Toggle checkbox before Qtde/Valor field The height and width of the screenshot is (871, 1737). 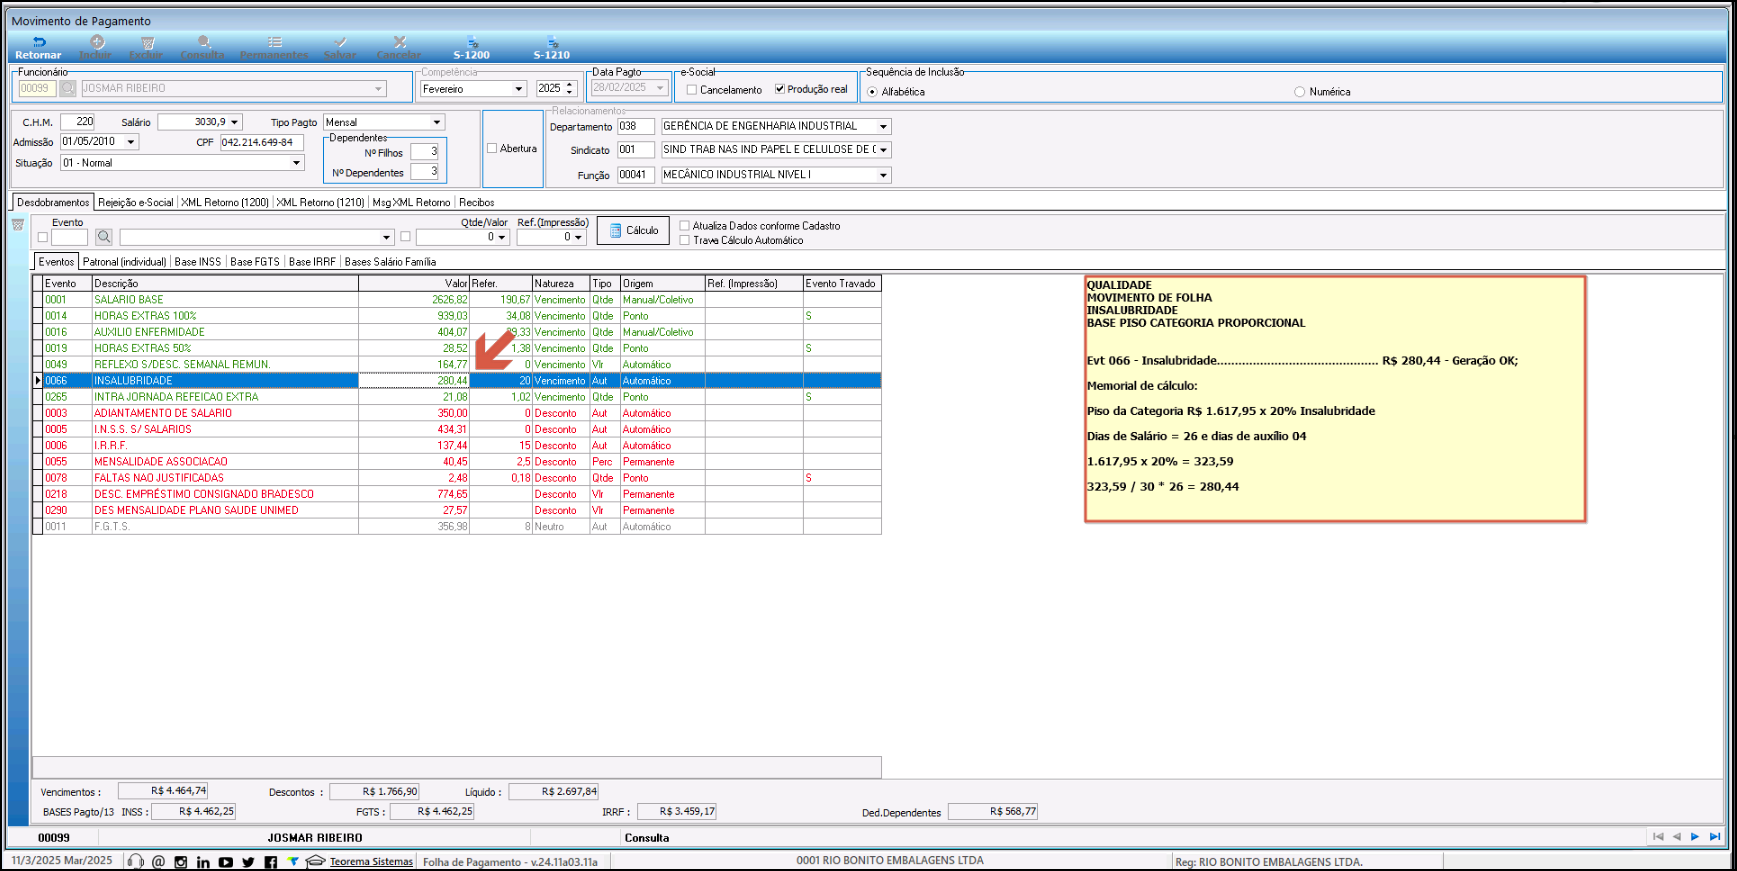tap(405, 237)
